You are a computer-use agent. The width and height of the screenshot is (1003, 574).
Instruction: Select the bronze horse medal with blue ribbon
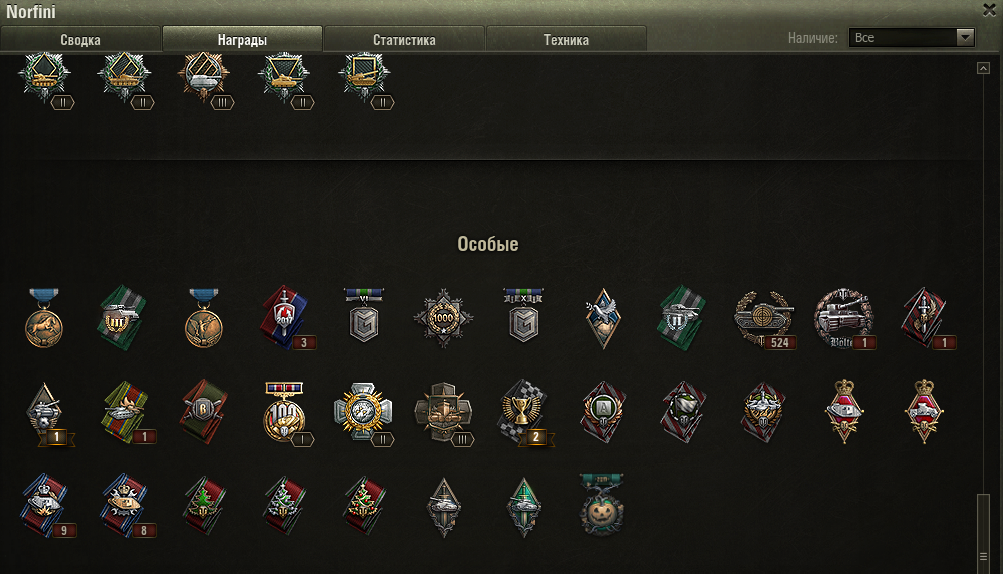(x=43, y=318)
